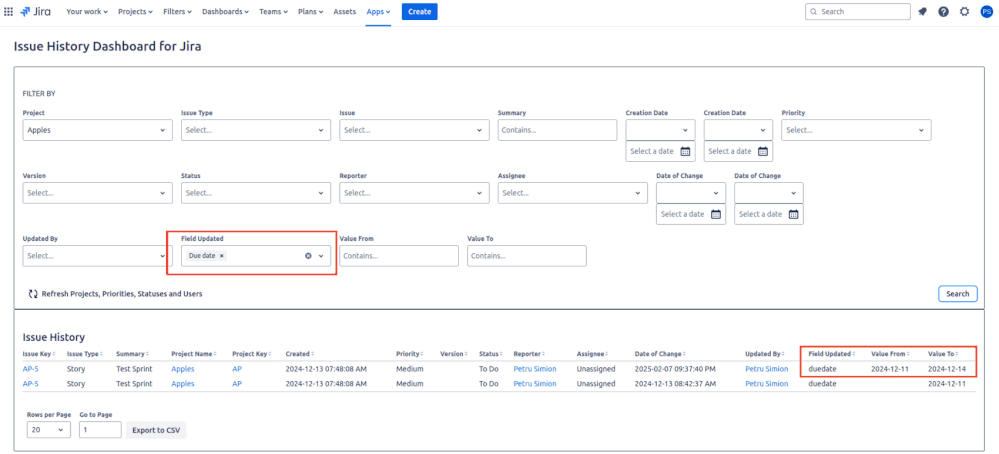Clear the Field Updated selection with the round X
Screen dimensions: 999x454
click(x=308, y=255)
